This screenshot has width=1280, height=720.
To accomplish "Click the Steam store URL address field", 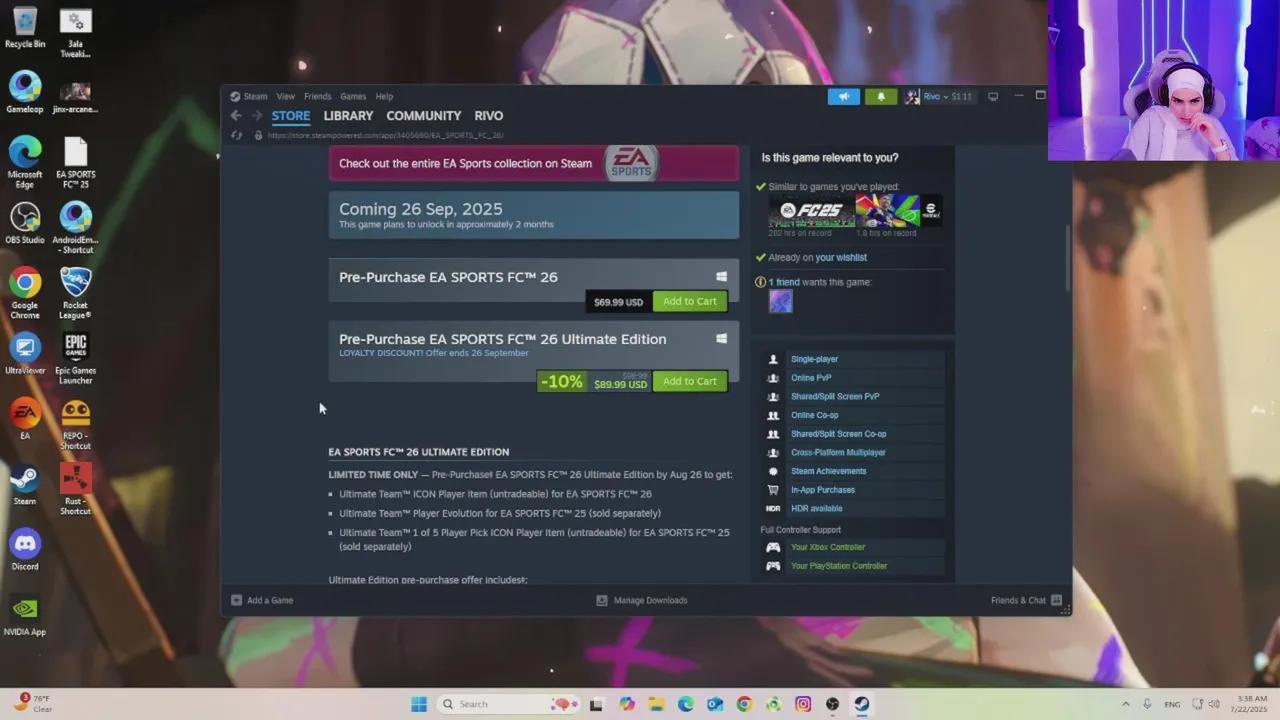I will (x=386, y=135).
